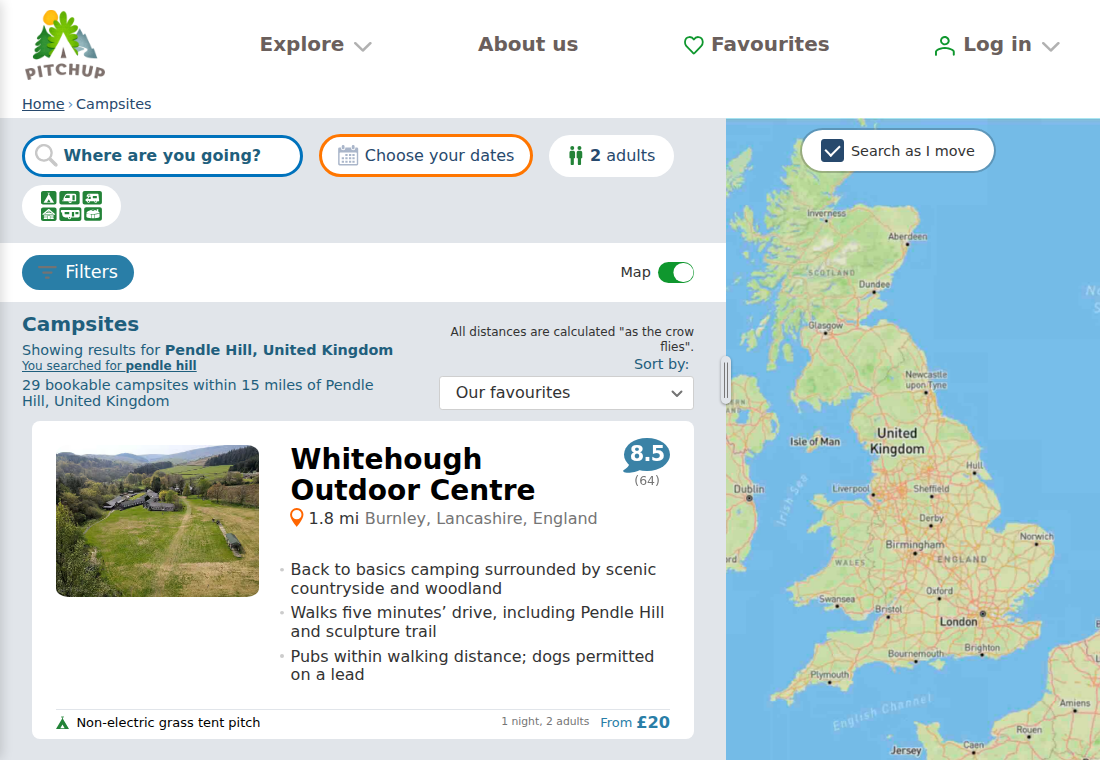Click the 8.5 review score bubble
The height and width of the screenshot is (760, 1100).
pos(646,455)
